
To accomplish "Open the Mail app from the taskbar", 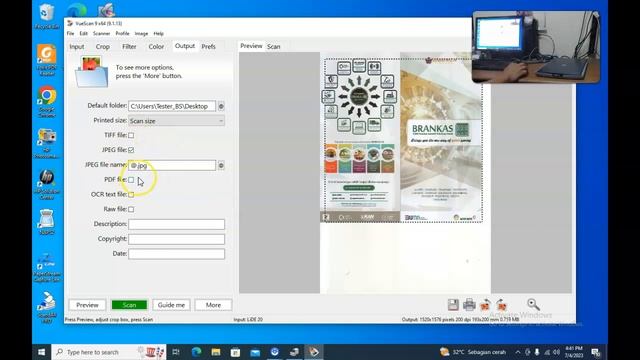I will coord(255,352).
